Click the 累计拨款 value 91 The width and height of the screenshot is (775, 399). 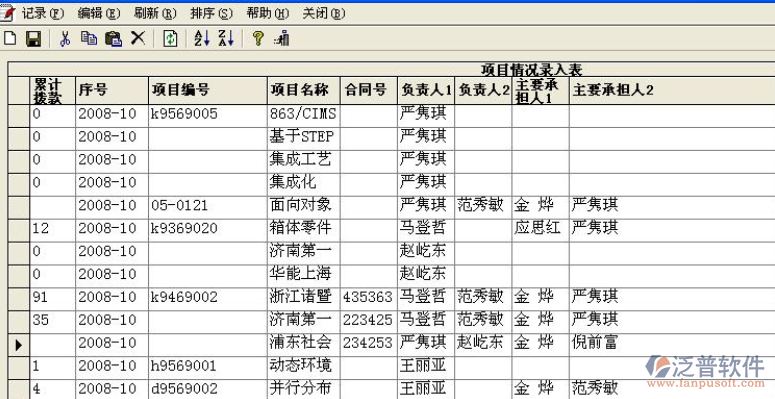tap(53, 298)
